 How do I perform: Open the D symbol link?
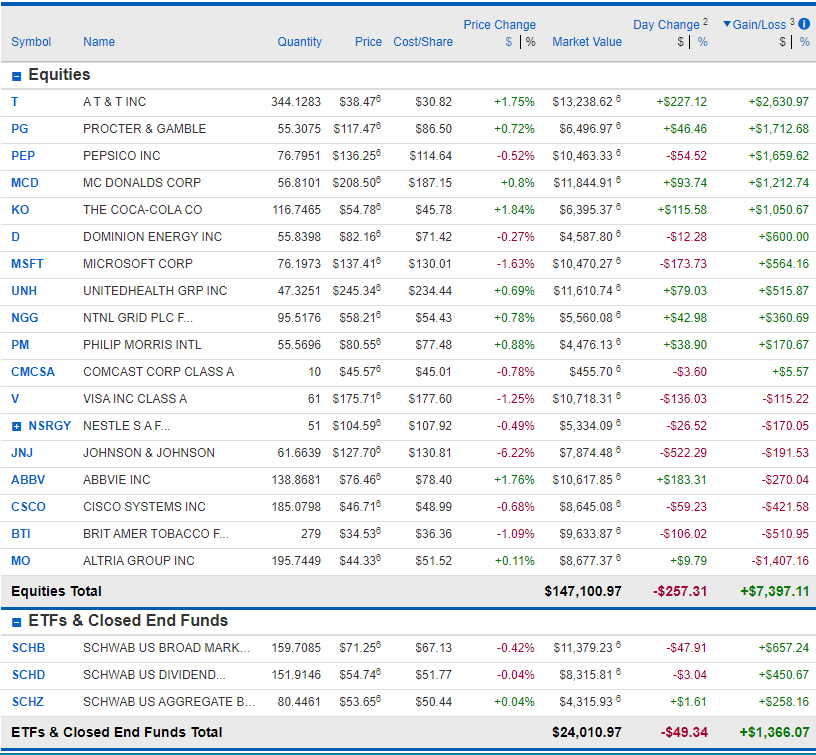click(x=16, y=237)
